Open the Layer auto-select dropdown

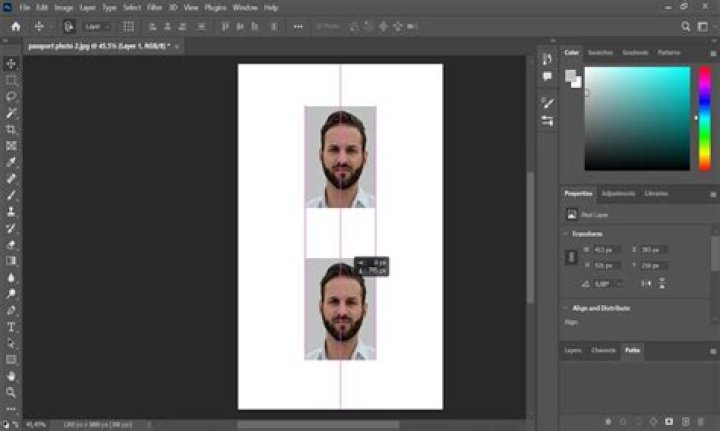pos(97,27)
